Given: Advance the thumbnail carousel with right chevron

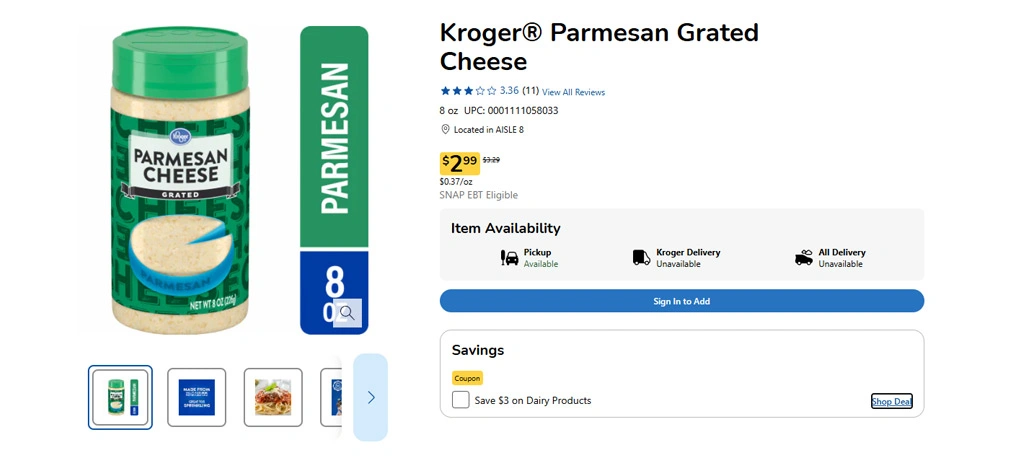Looking at the screenshot, I should coord(371,397).
